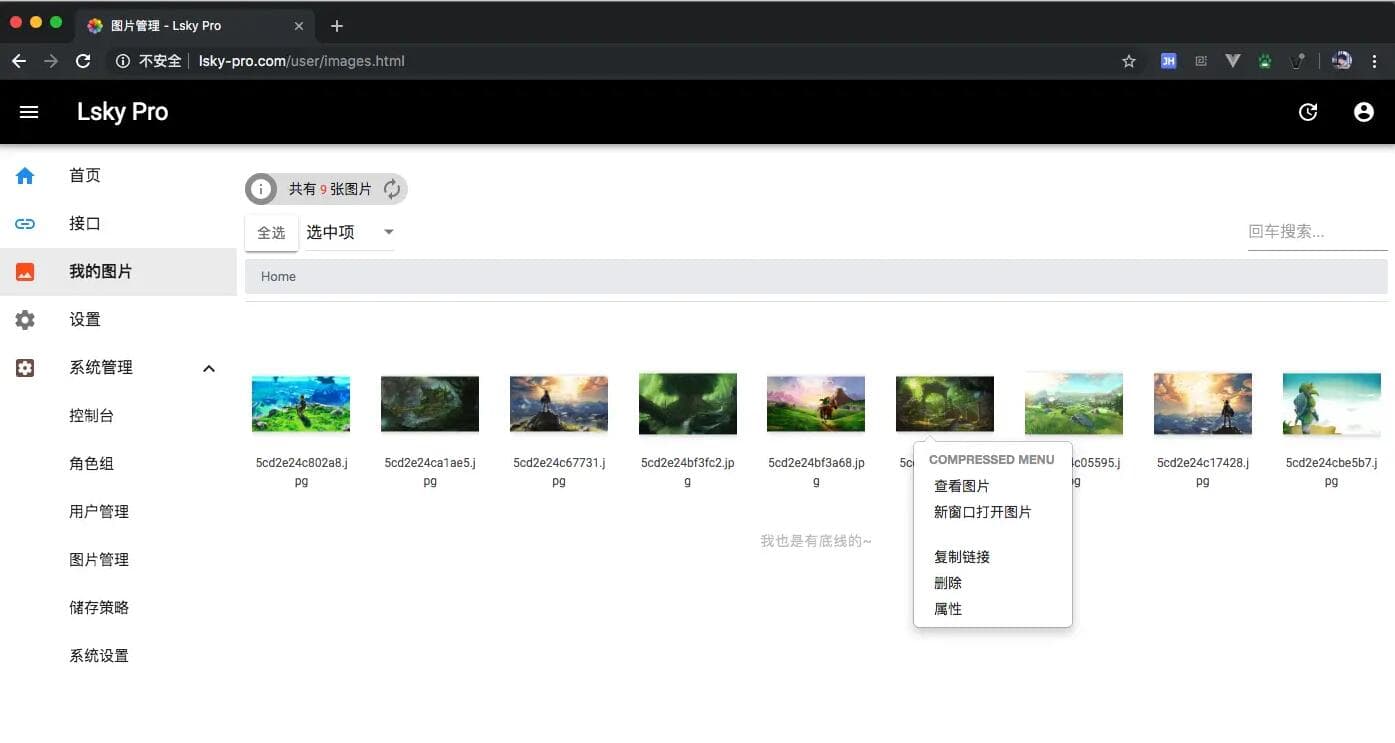Image resolution: width=1395 pixels, height=743 pixels.
Task: Click the Lsky Pro logo title
Action: [x=122, y=112]
